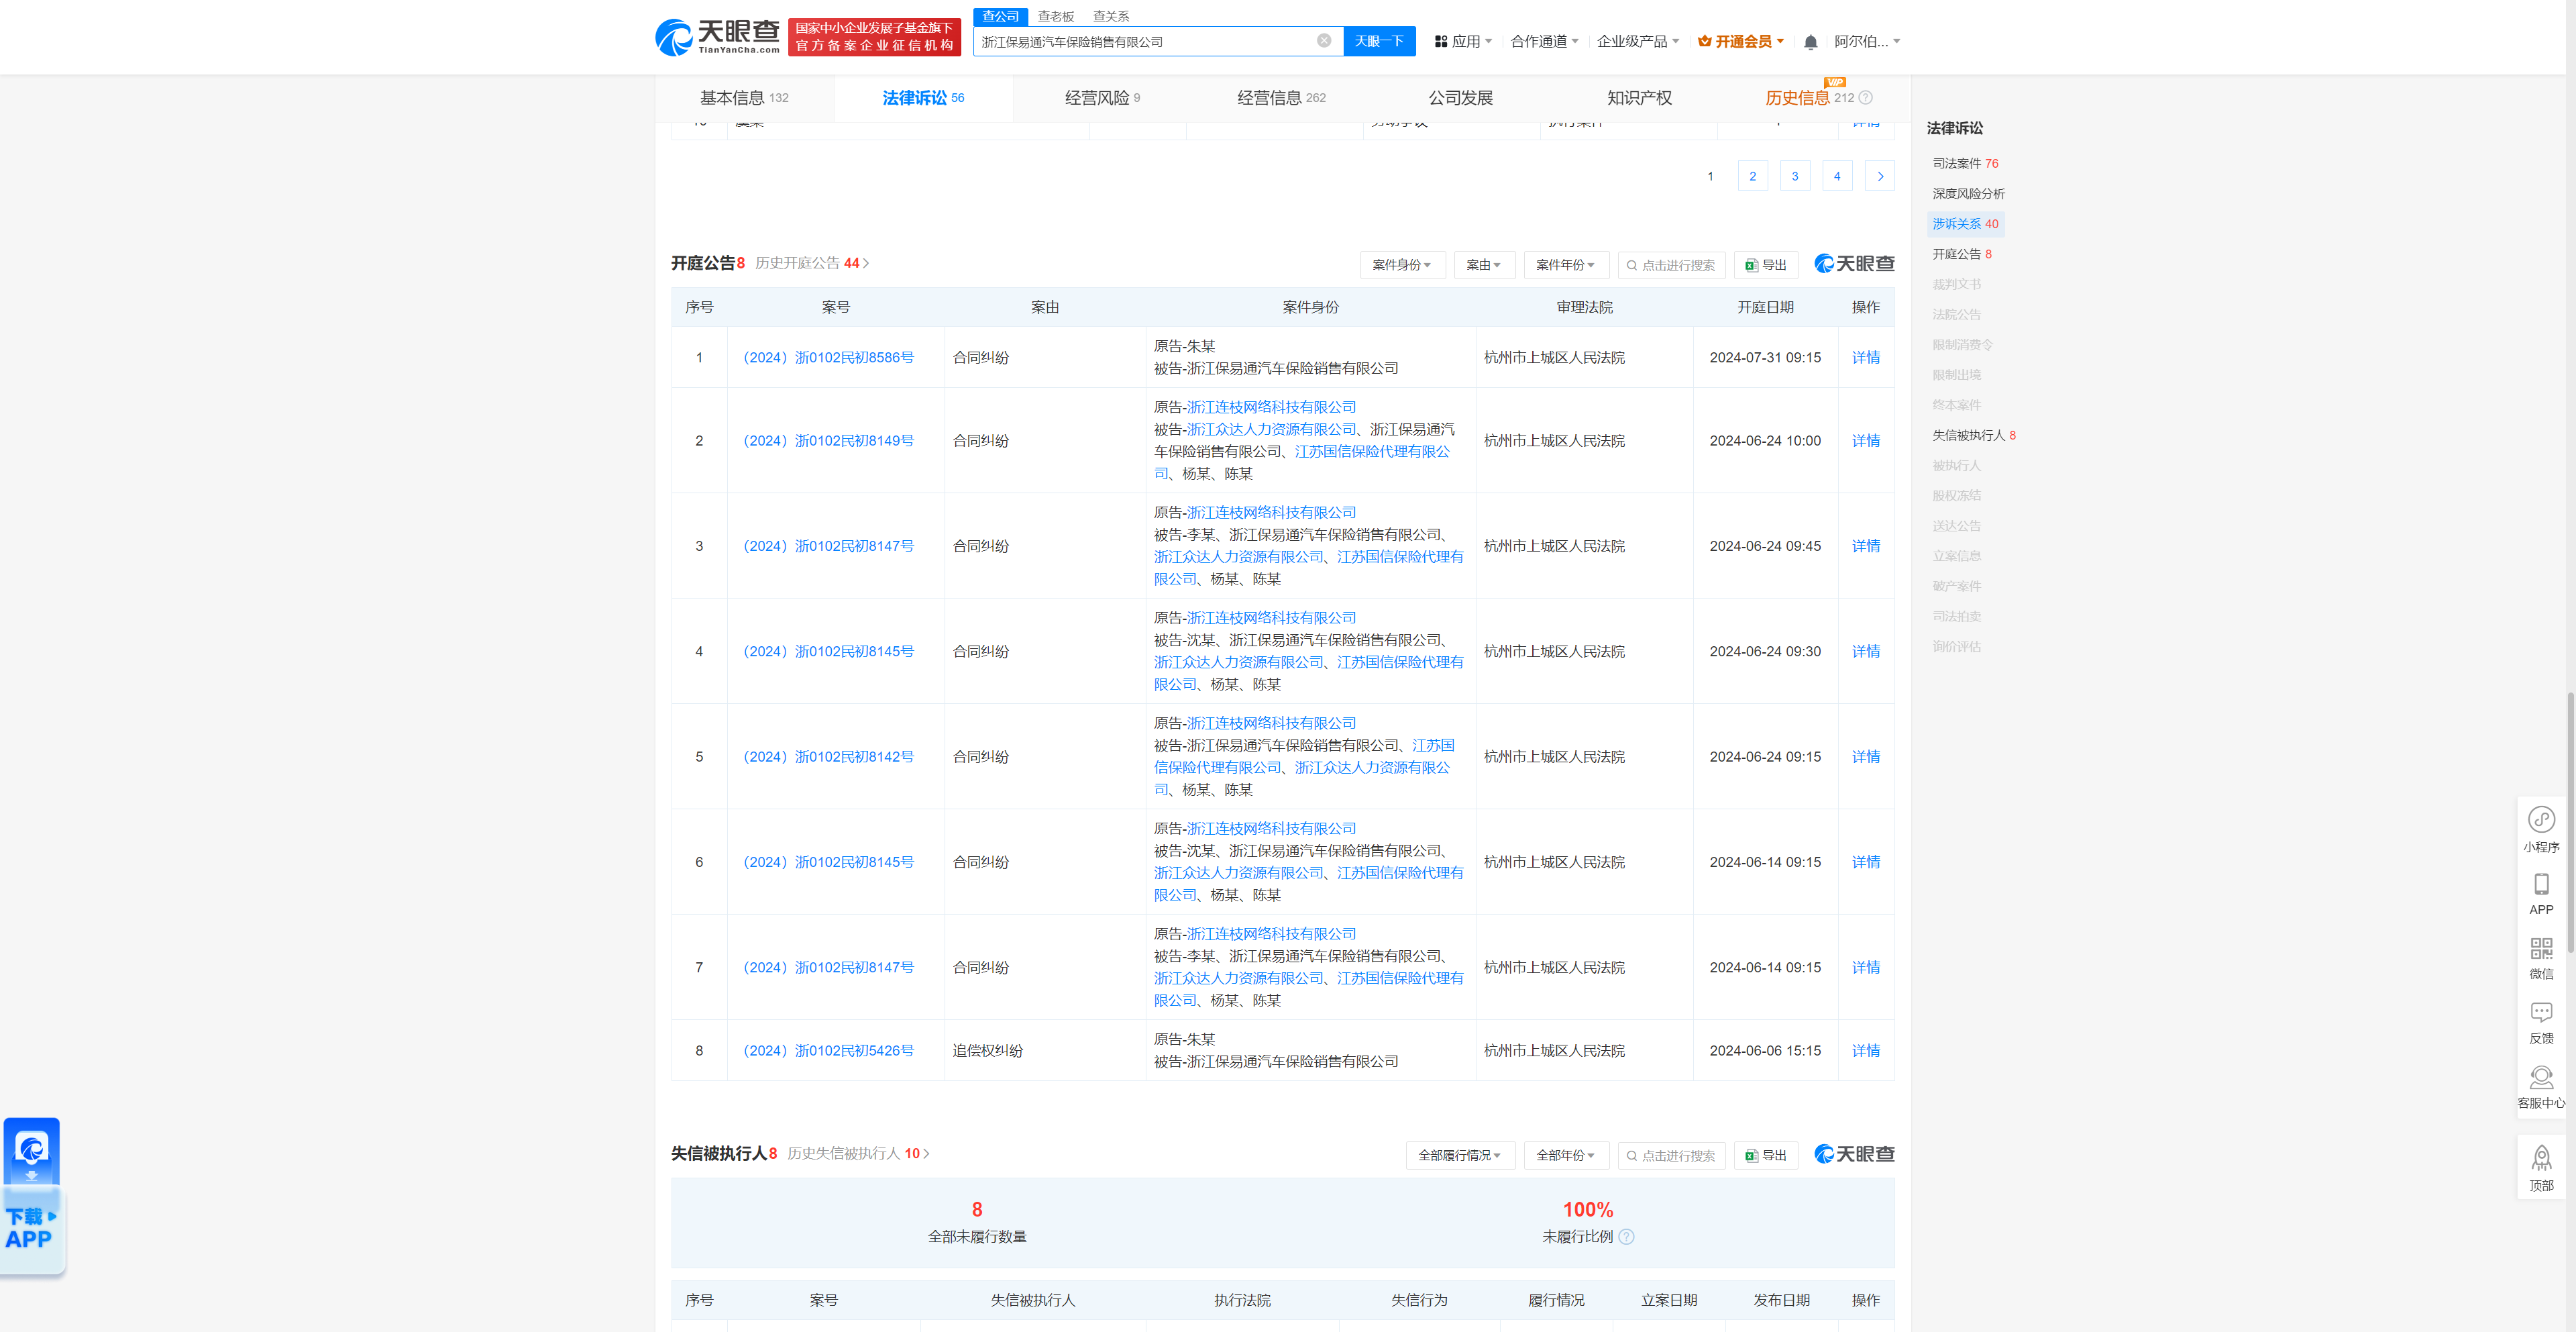Open the 案件身份 filter
The width and height of the screenshot is (2576, 1332).
[1402, 265]
